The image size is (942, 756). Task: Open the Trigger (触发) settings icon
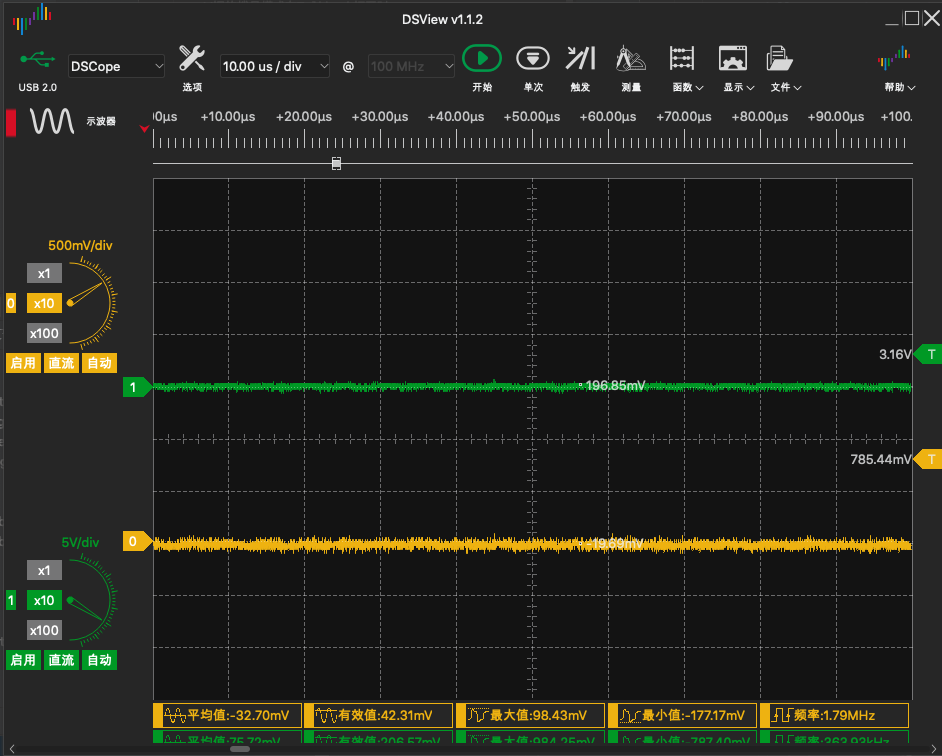pos(580,58)
